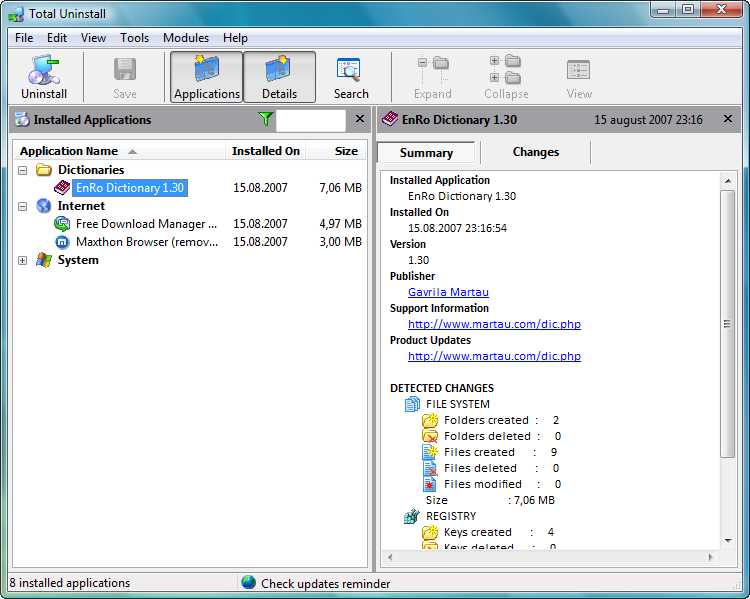
Task: Click the summary vertical scrollbar thumb
Action: 728,324
